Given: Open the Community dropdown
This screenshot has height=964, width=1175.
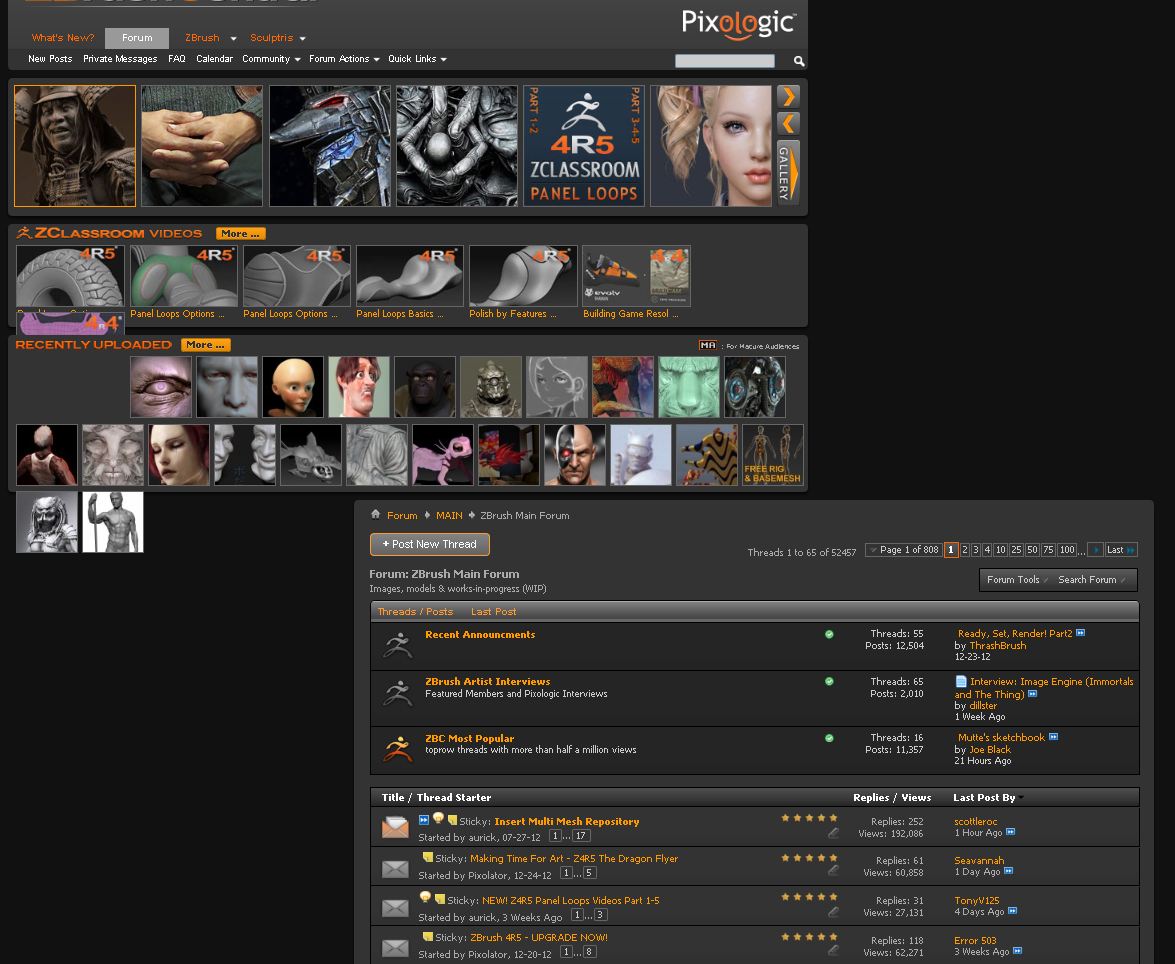Looking at the screenshot, I should coord(271,58).
